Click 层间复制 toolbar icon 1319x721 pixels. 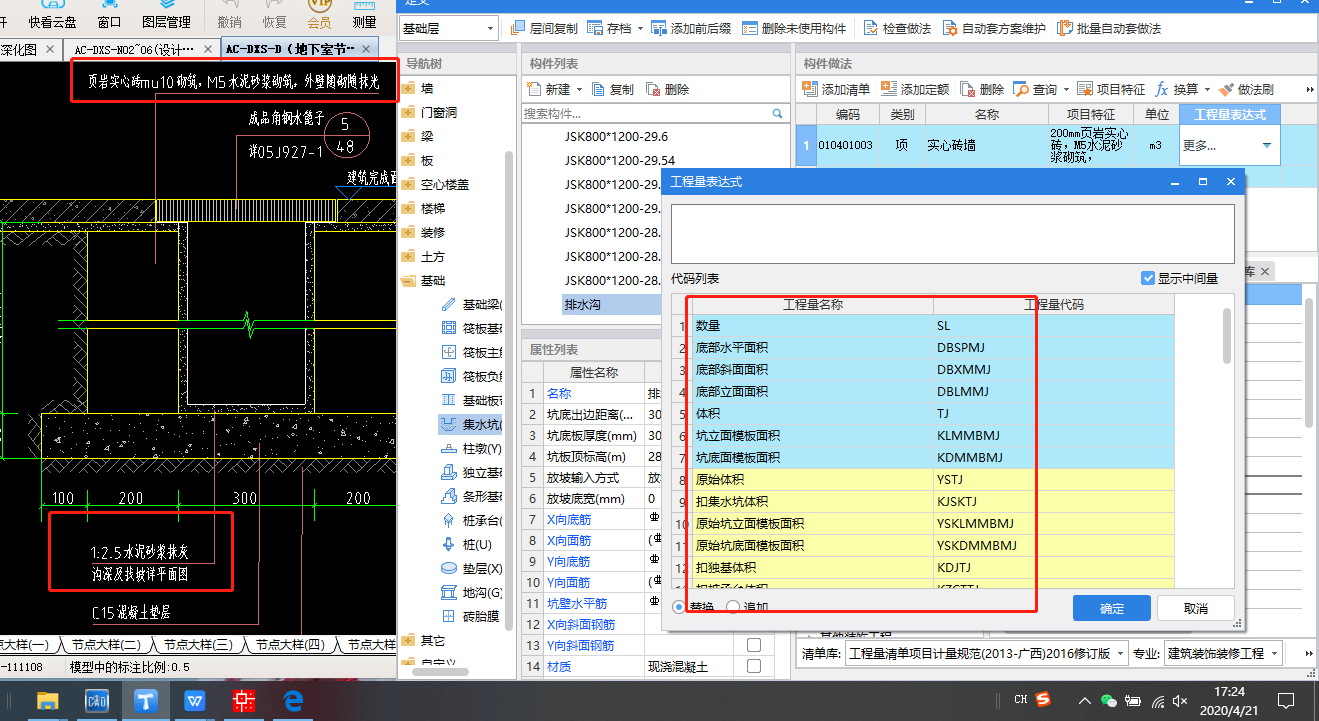(x=543, y=28)
